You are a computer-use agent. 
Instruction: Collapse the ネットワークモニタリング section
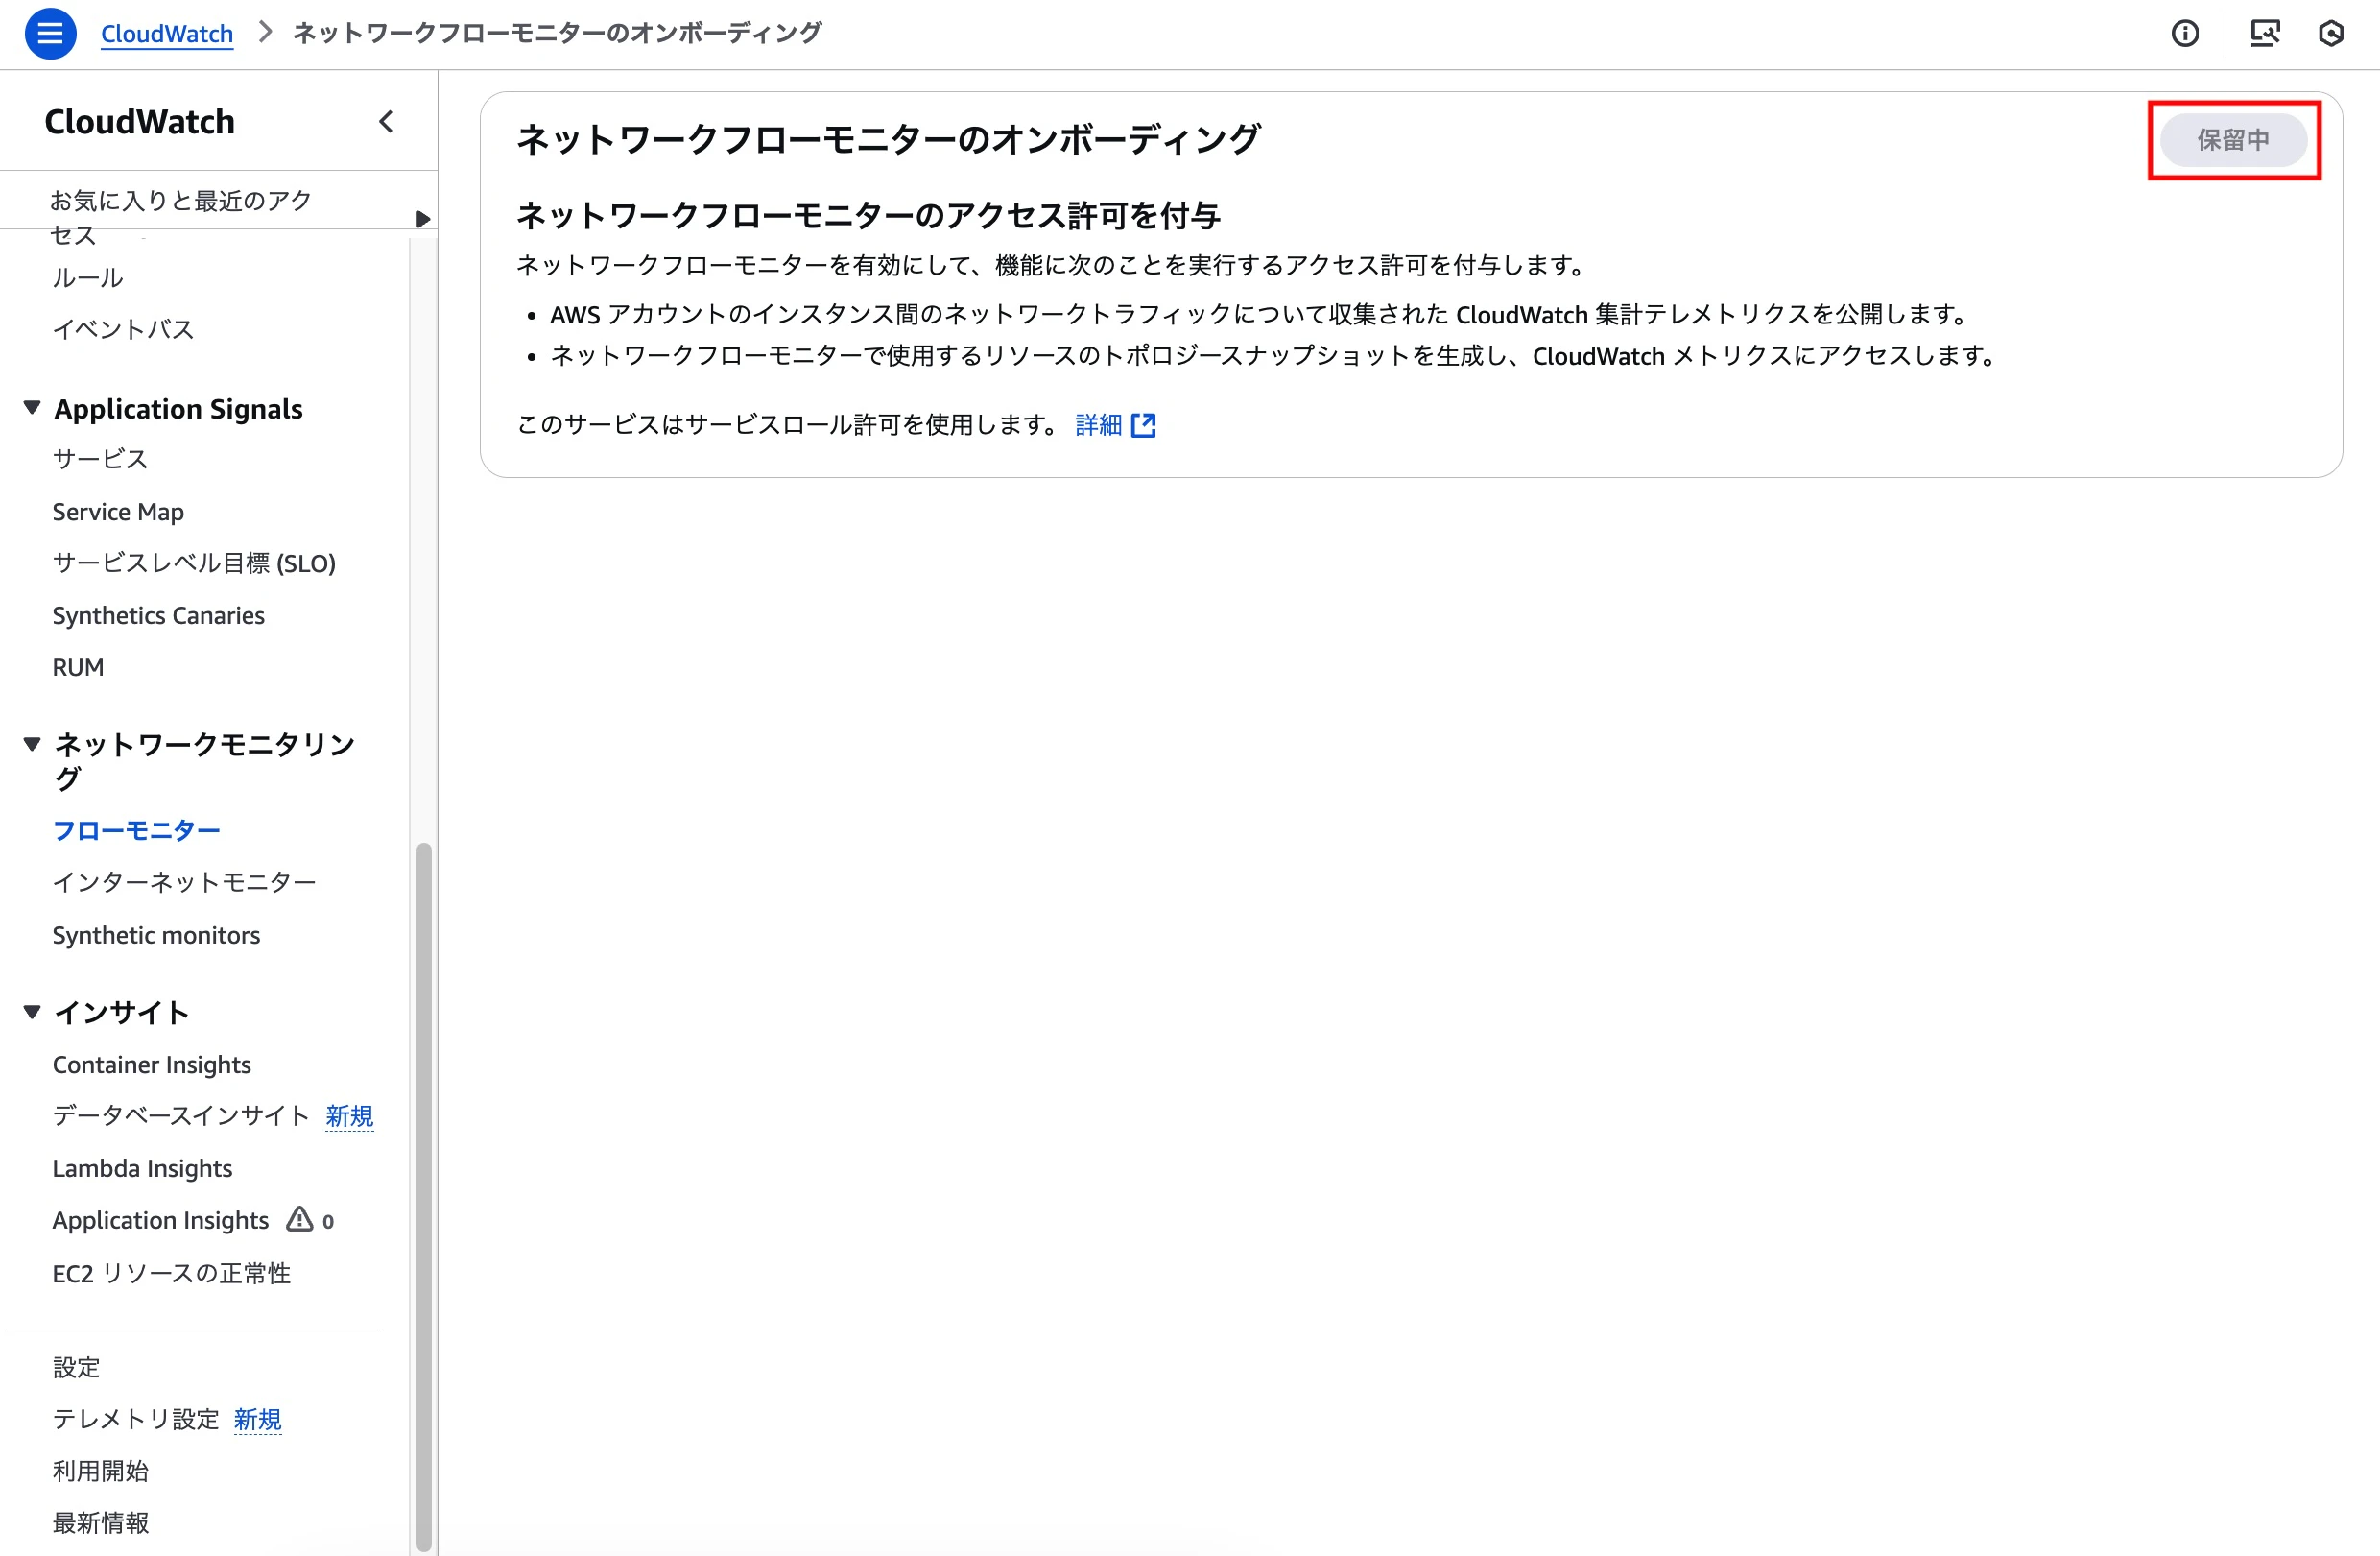(32, 744)
